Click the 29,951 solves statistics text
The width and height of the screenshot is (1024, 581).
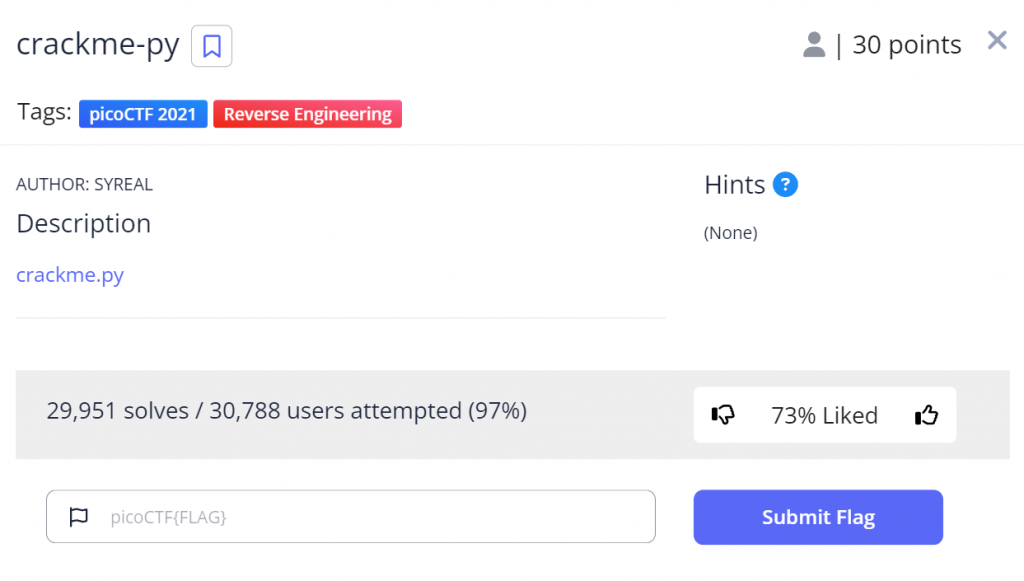point(286,410)
